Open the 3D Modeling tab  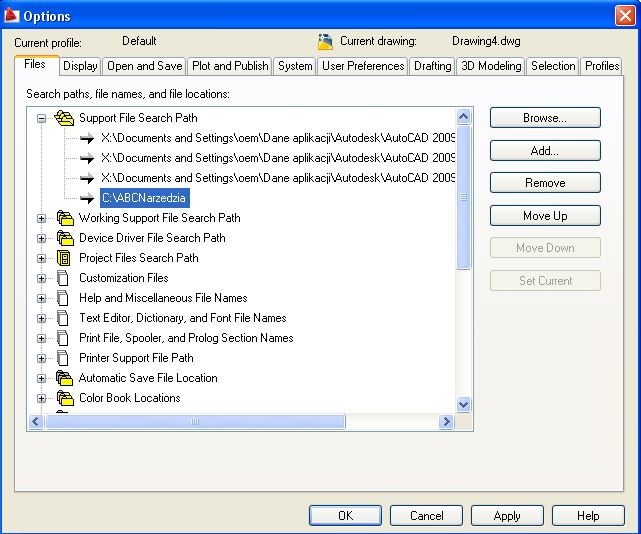[490, 66]
